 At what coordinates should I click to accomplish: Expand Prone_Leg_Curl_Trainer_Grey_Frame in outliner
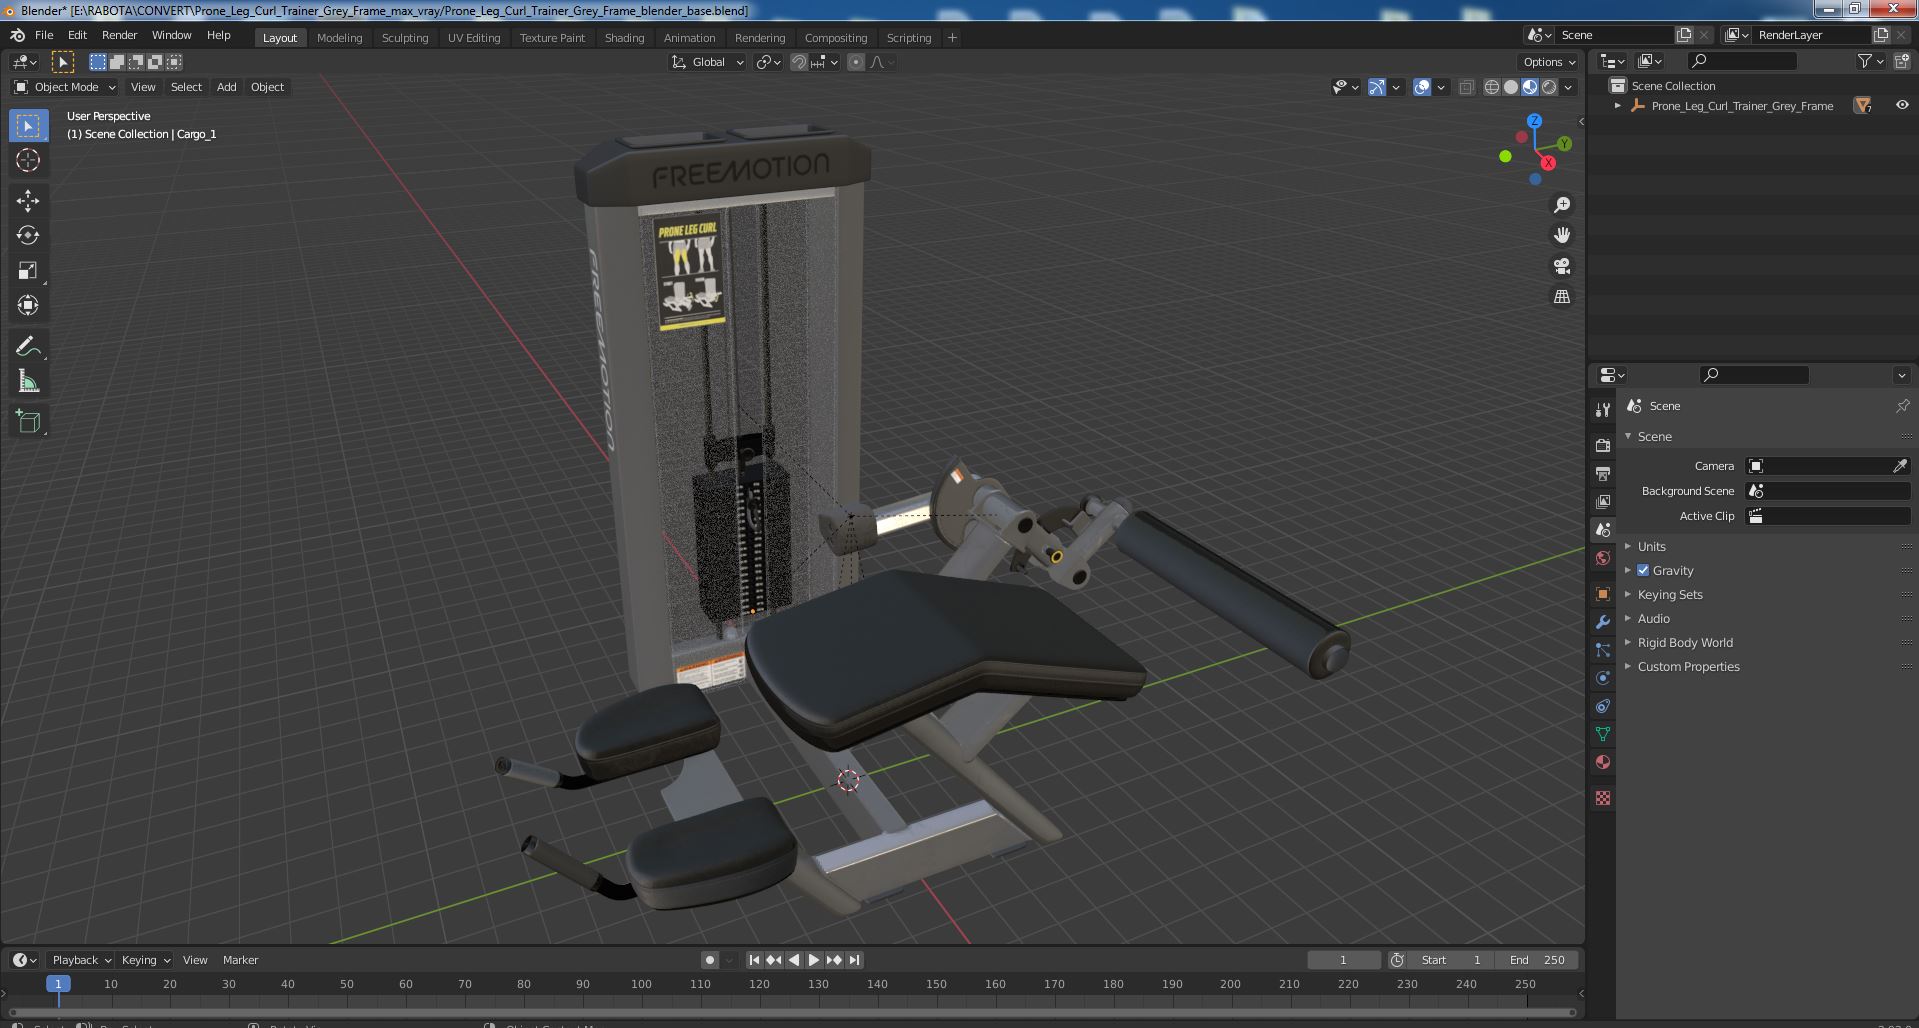tap(1617, 105)
